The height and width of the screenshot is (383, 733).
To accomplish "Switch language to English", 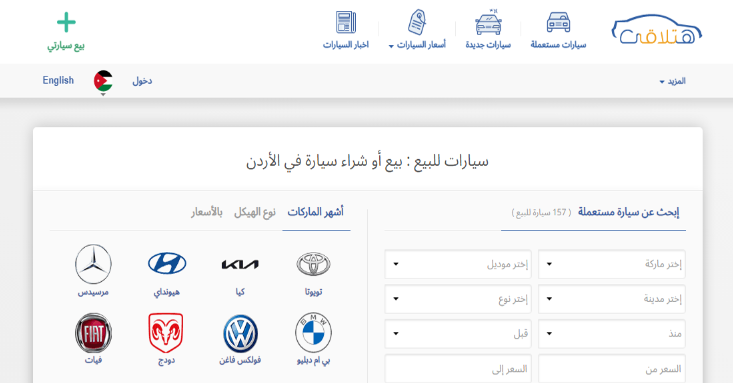I will click(x=58, y=80).
